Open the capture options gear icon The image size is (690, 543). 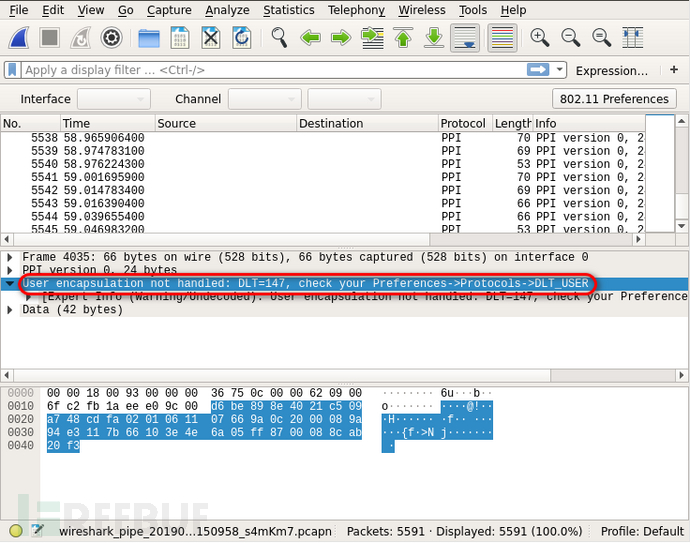111,38
